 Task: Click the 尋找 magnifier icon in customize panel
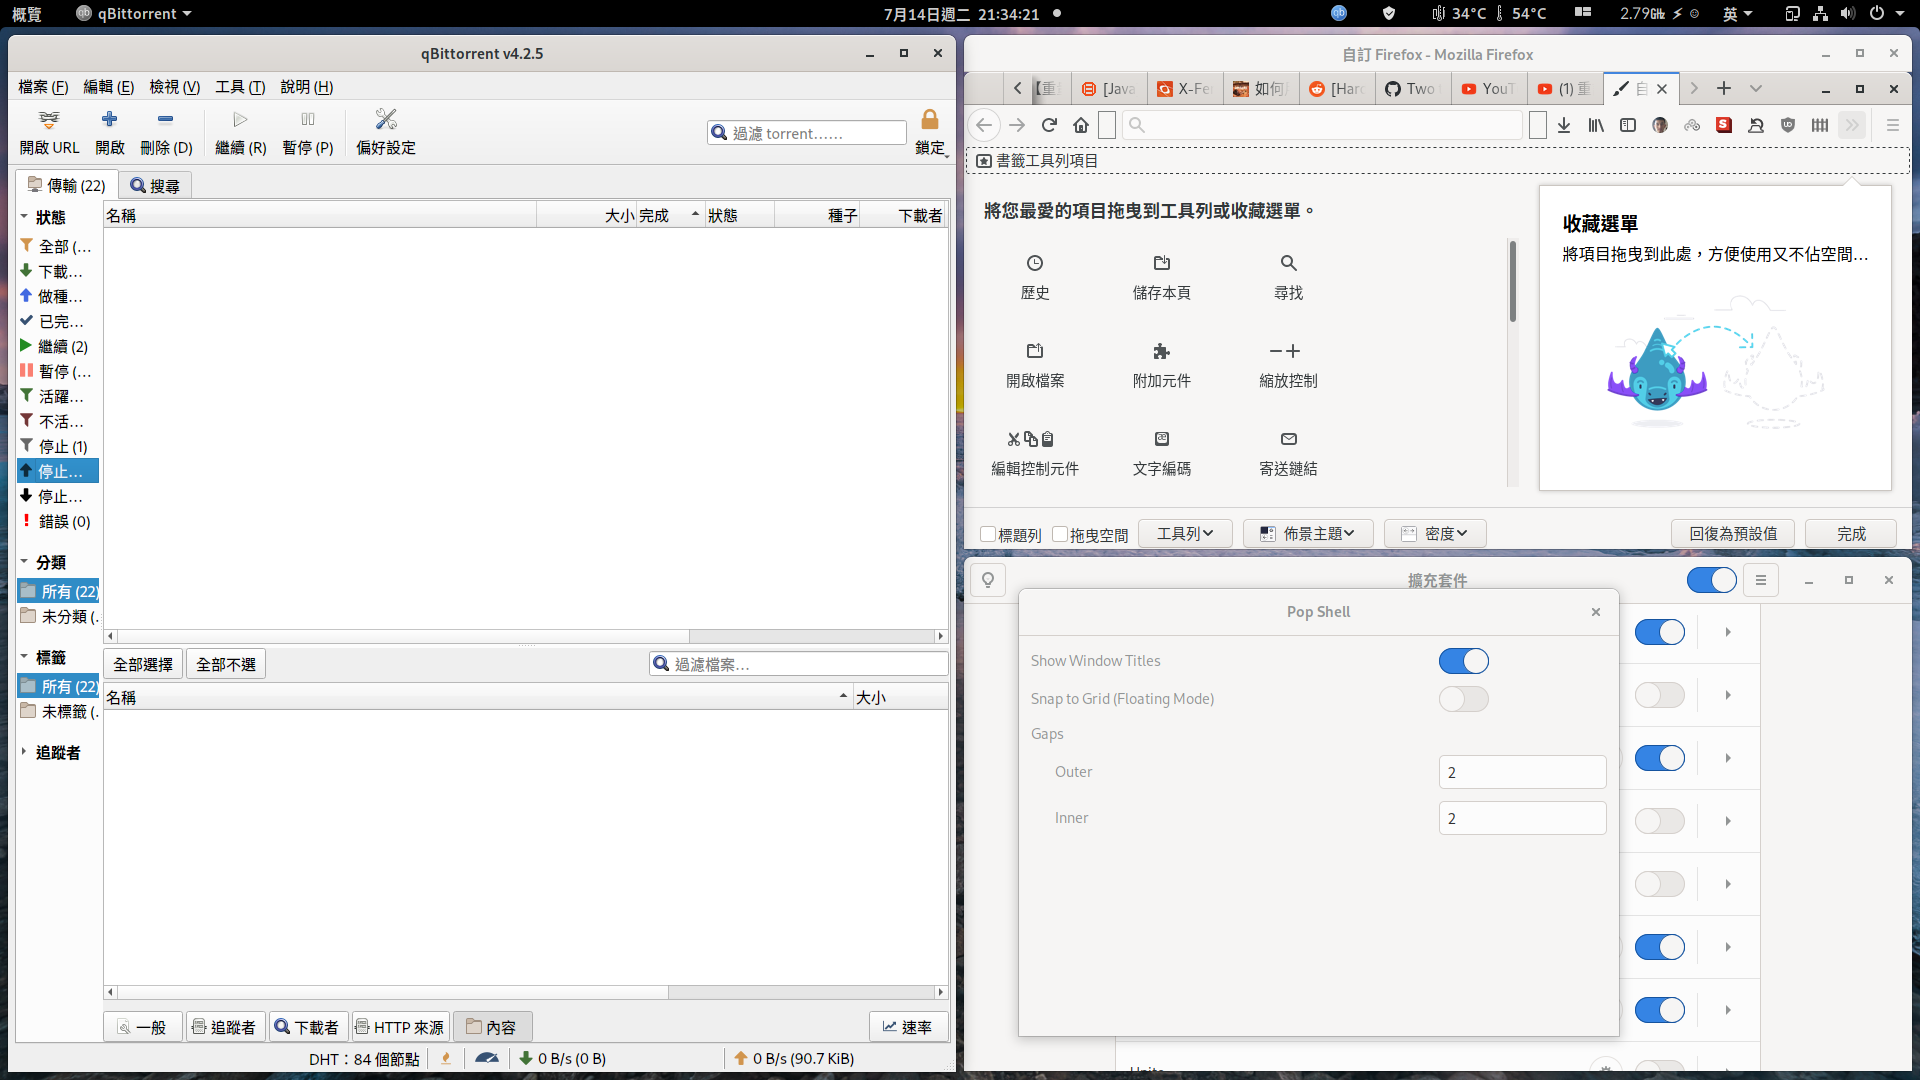(1289, 263)
